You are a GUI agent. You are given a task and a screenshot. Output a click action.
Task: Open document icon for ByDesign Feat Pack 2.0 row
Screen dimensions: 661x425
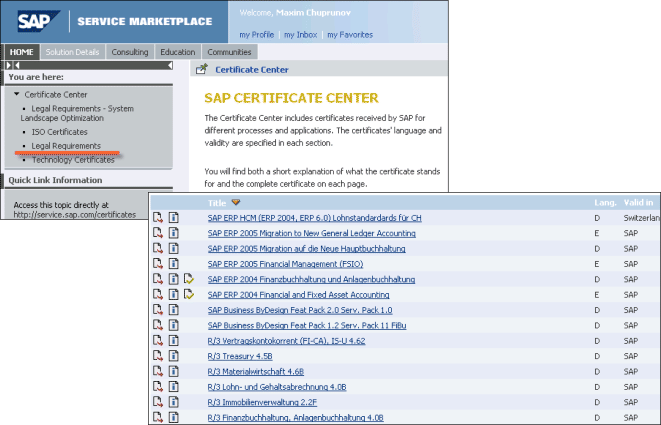[x=158, y=310]
